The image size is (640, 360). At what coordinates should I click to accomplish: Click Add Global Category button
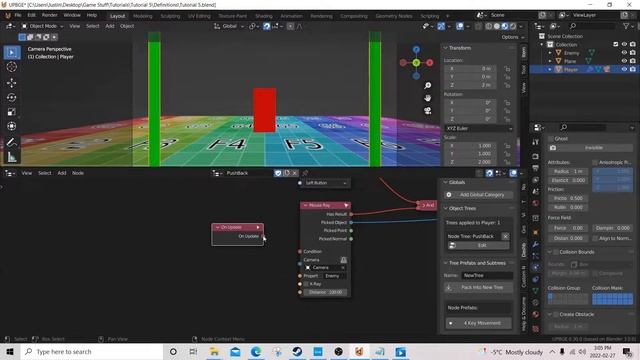pyautogui.click(x=479, y=195)
